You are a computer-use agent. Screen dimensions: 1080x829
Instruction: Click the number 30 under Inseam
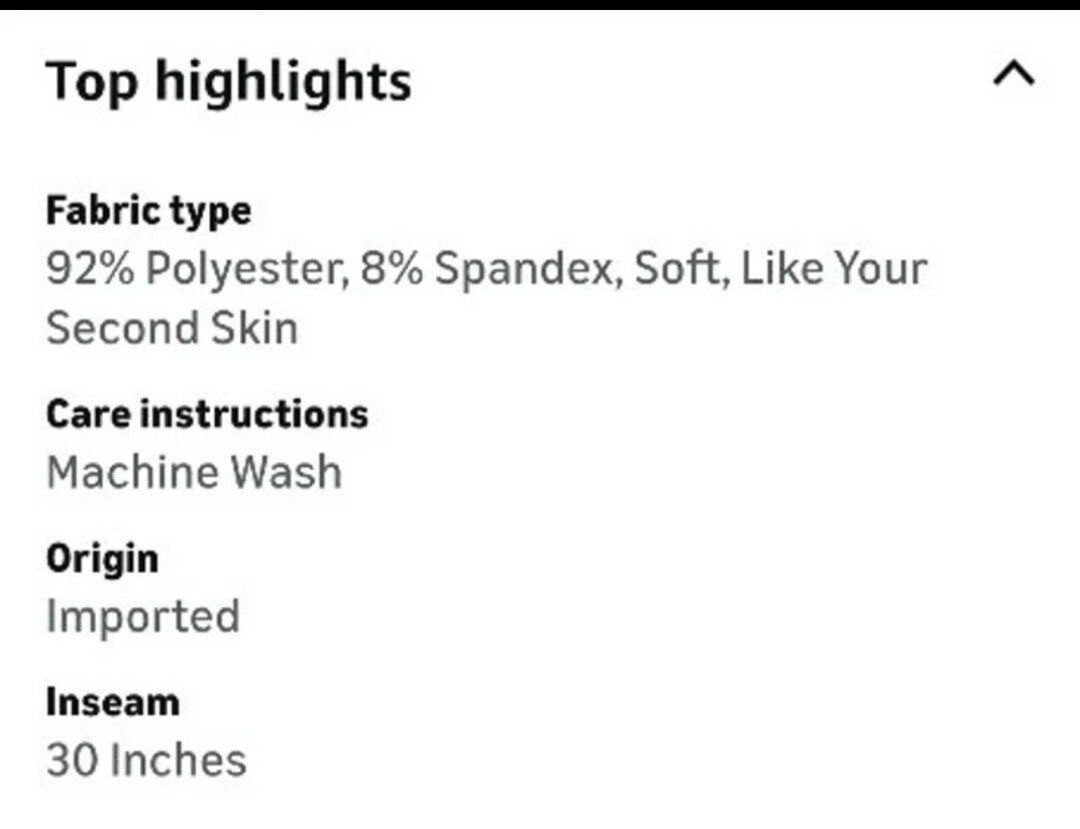[x=69, y=760]
